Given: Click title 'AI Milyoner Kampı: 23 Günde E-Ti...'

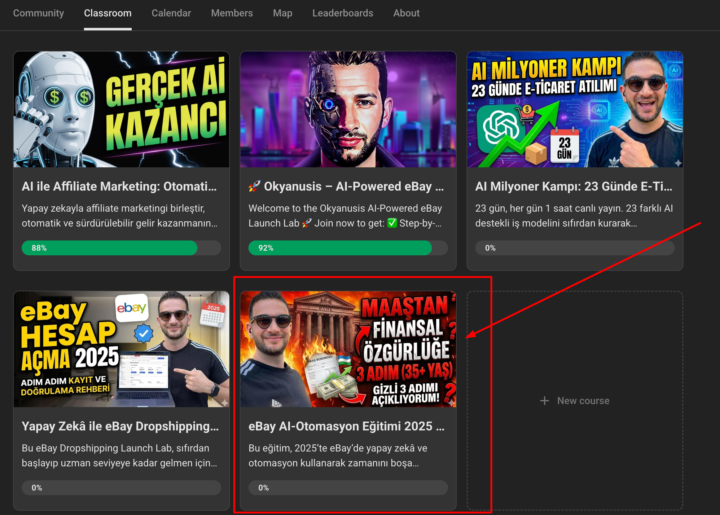Looking at the screenshot, I should pyautogui.click(x=574, y=186).
